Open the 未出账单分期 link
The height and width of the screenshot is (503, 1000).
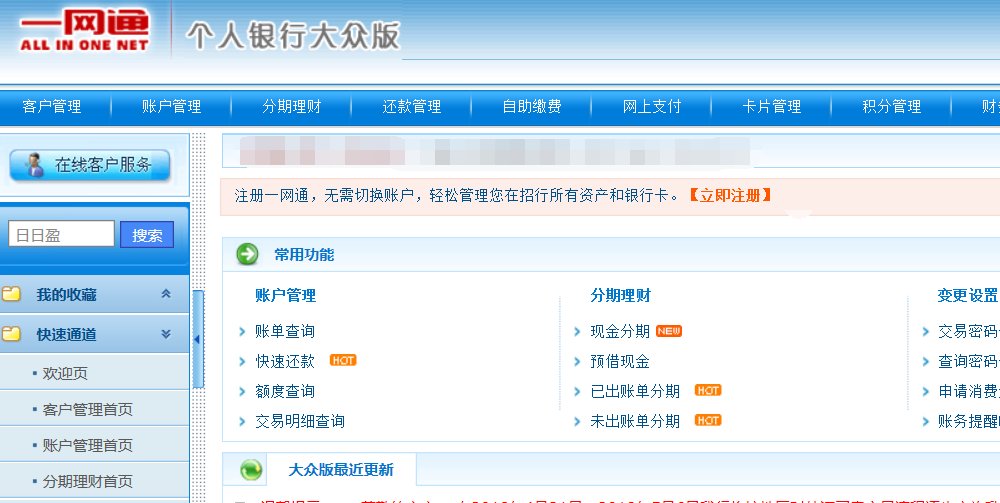(635, 421)
